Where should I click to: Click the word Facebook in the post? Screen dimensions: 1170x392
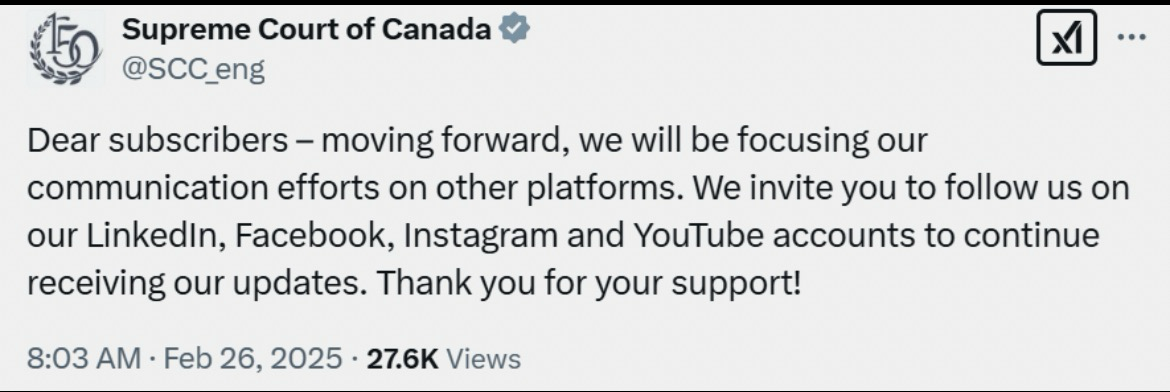[314, 235]
